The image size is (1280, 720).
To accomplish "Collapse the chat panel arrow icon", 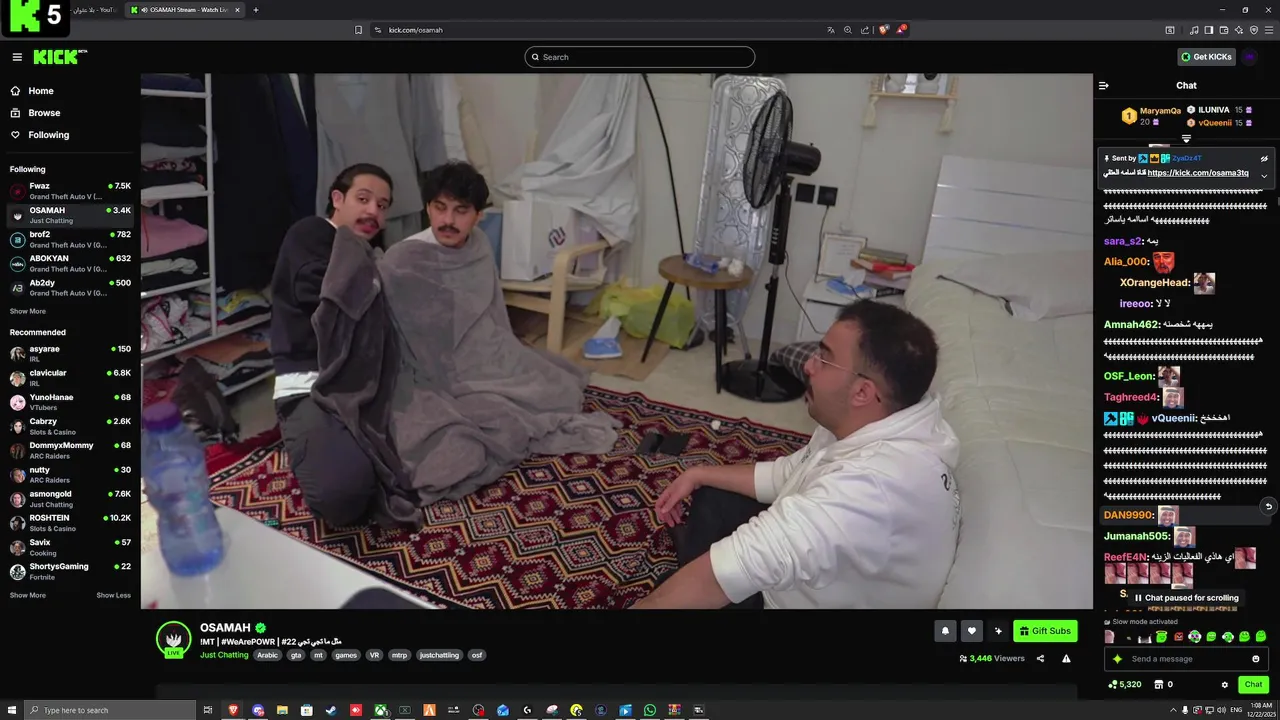I will 1104,85.
